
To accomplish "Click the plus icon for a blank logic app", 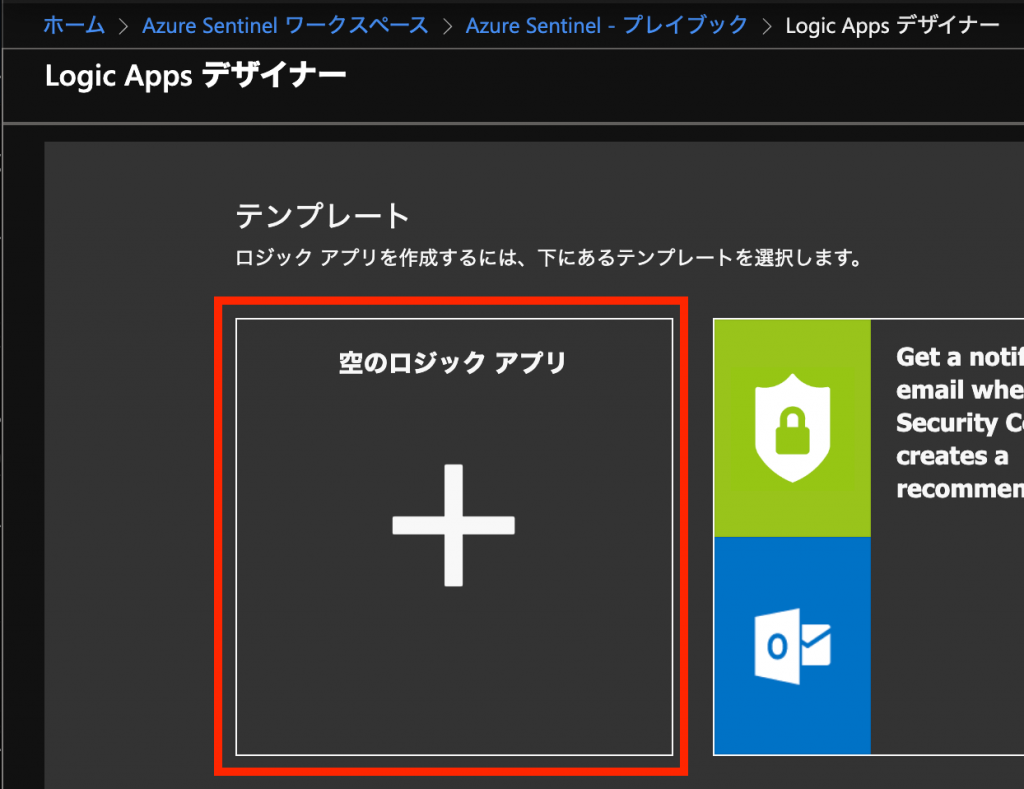I will click(453, 525).
